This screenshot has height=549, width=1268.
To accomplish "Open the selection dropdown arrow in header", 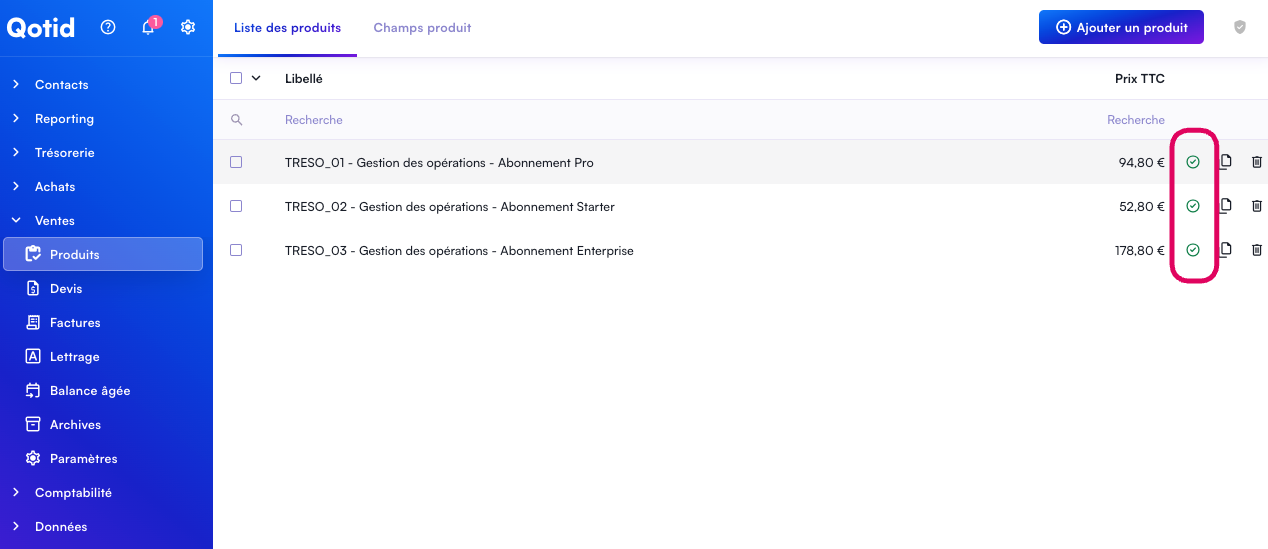I will [255, 78].
